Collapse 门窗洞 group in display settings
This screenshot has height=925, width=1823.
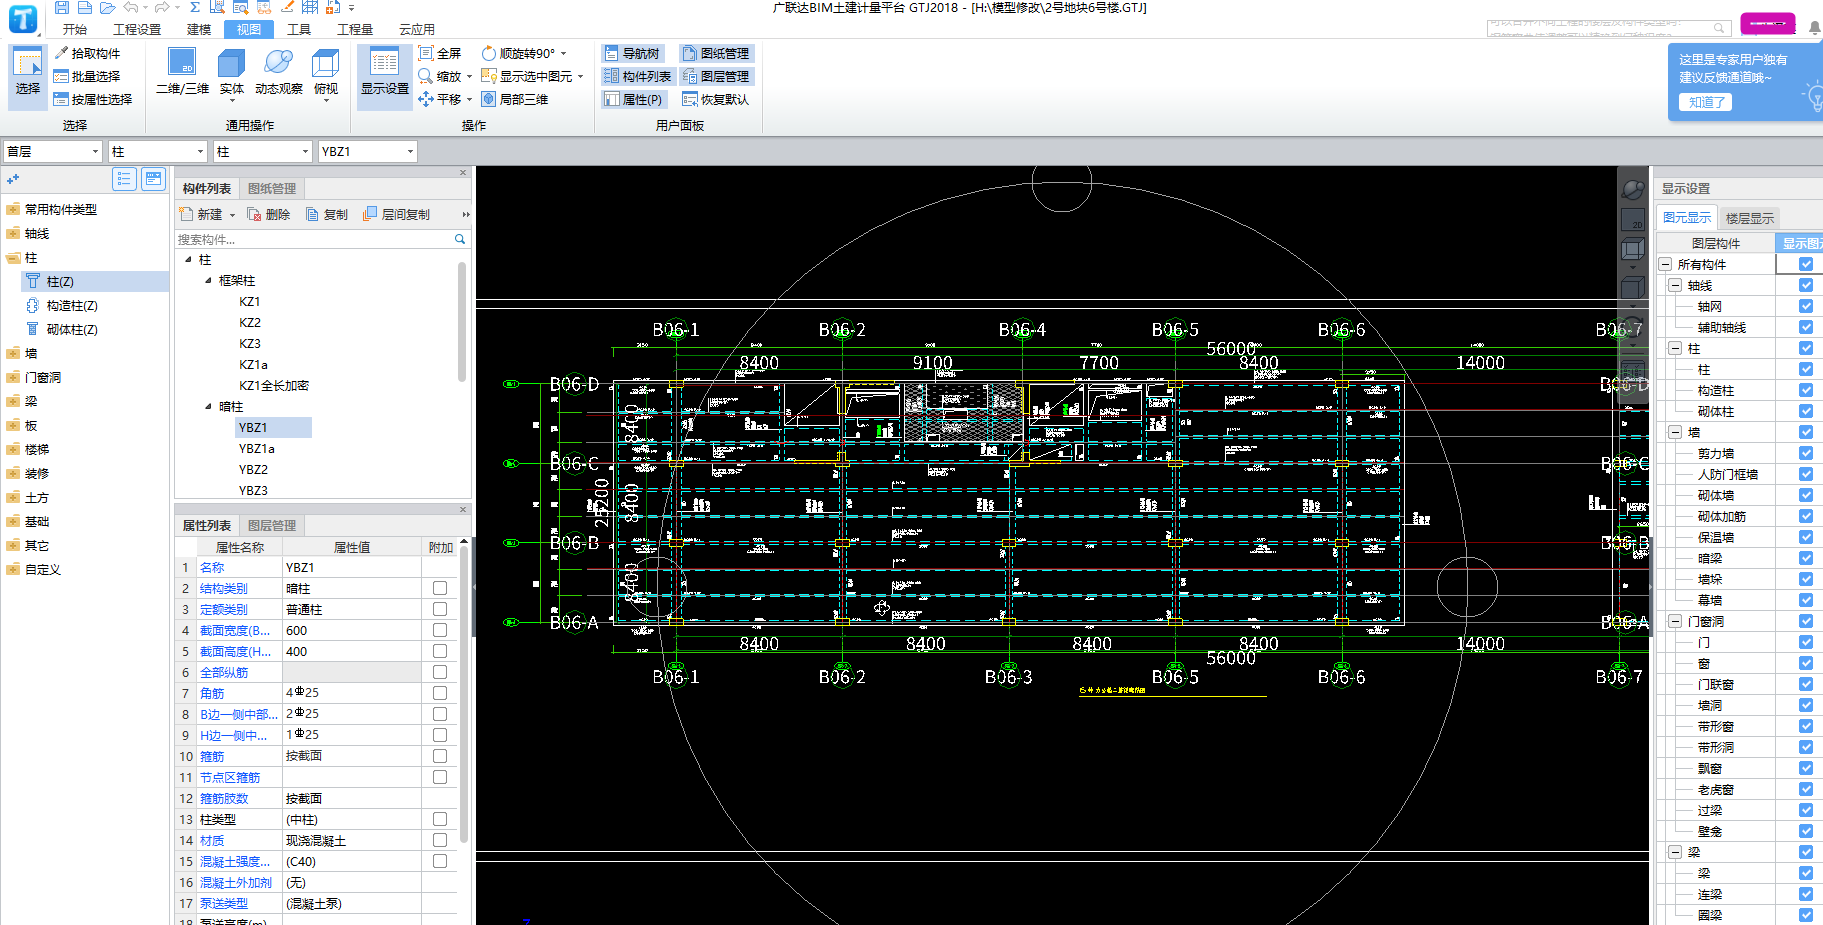[x=1675, y=621]
